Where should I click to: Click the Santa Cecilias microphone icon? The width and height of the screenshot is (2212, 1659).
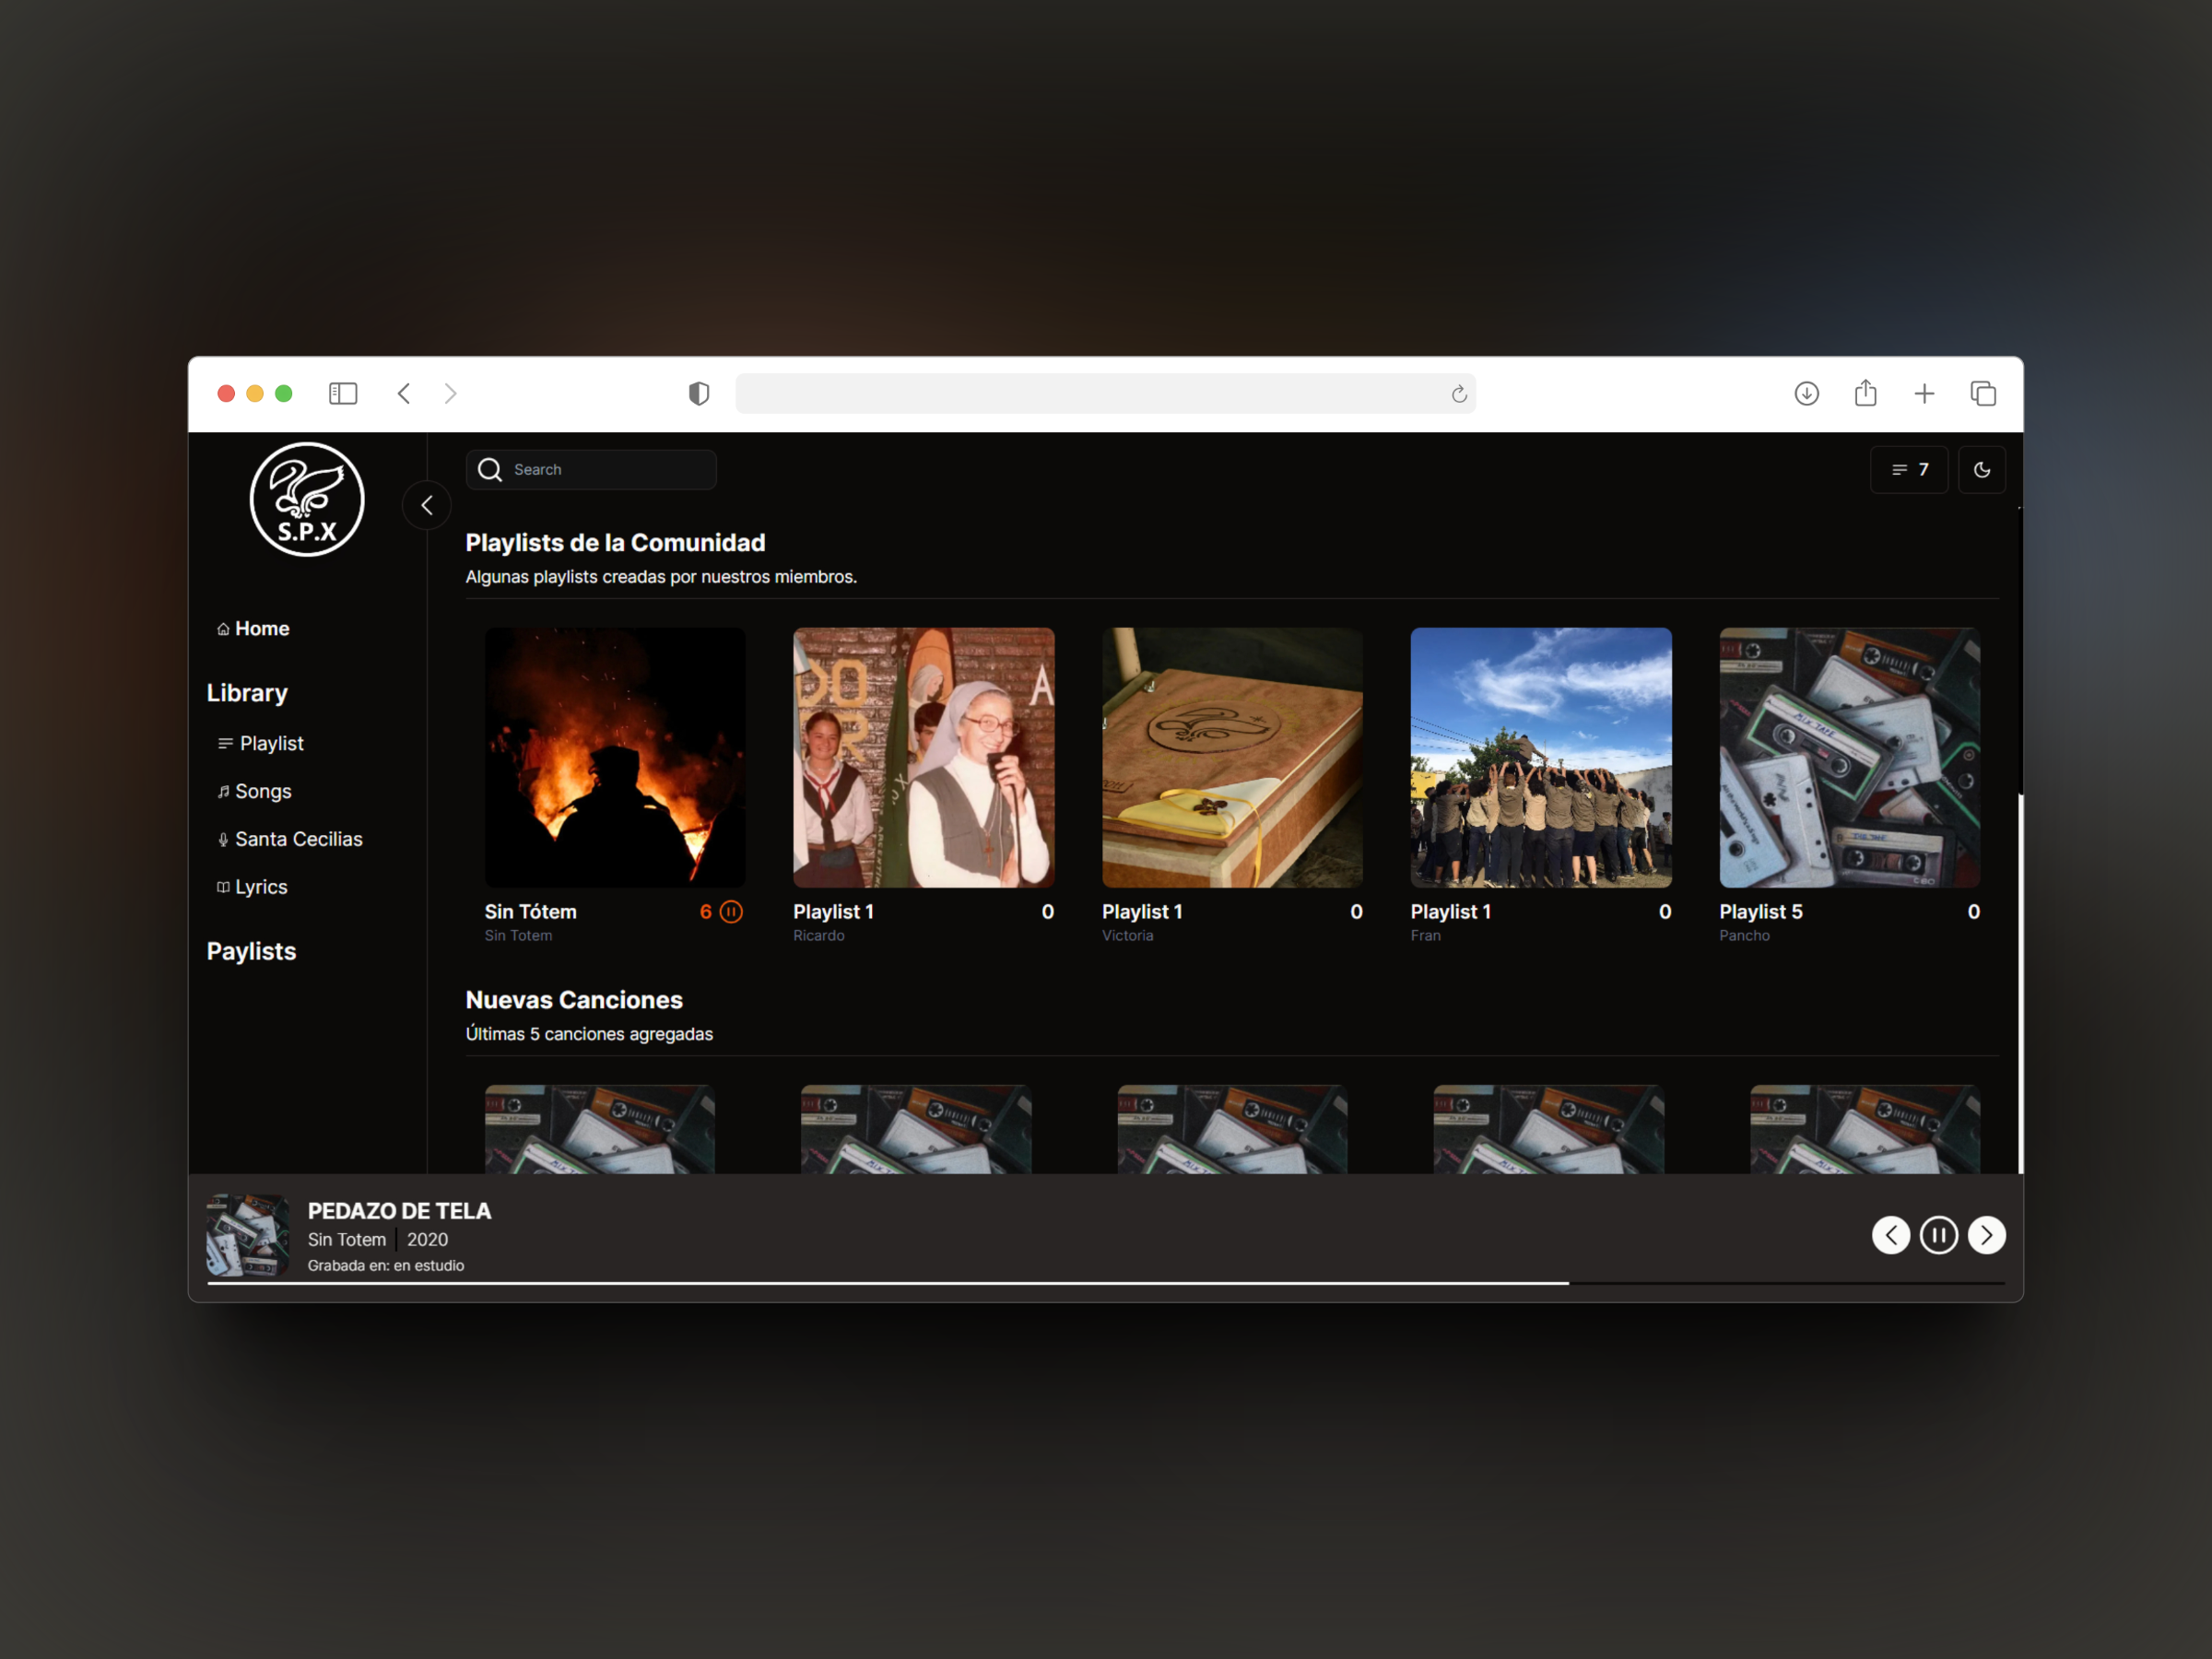point(223,839)
